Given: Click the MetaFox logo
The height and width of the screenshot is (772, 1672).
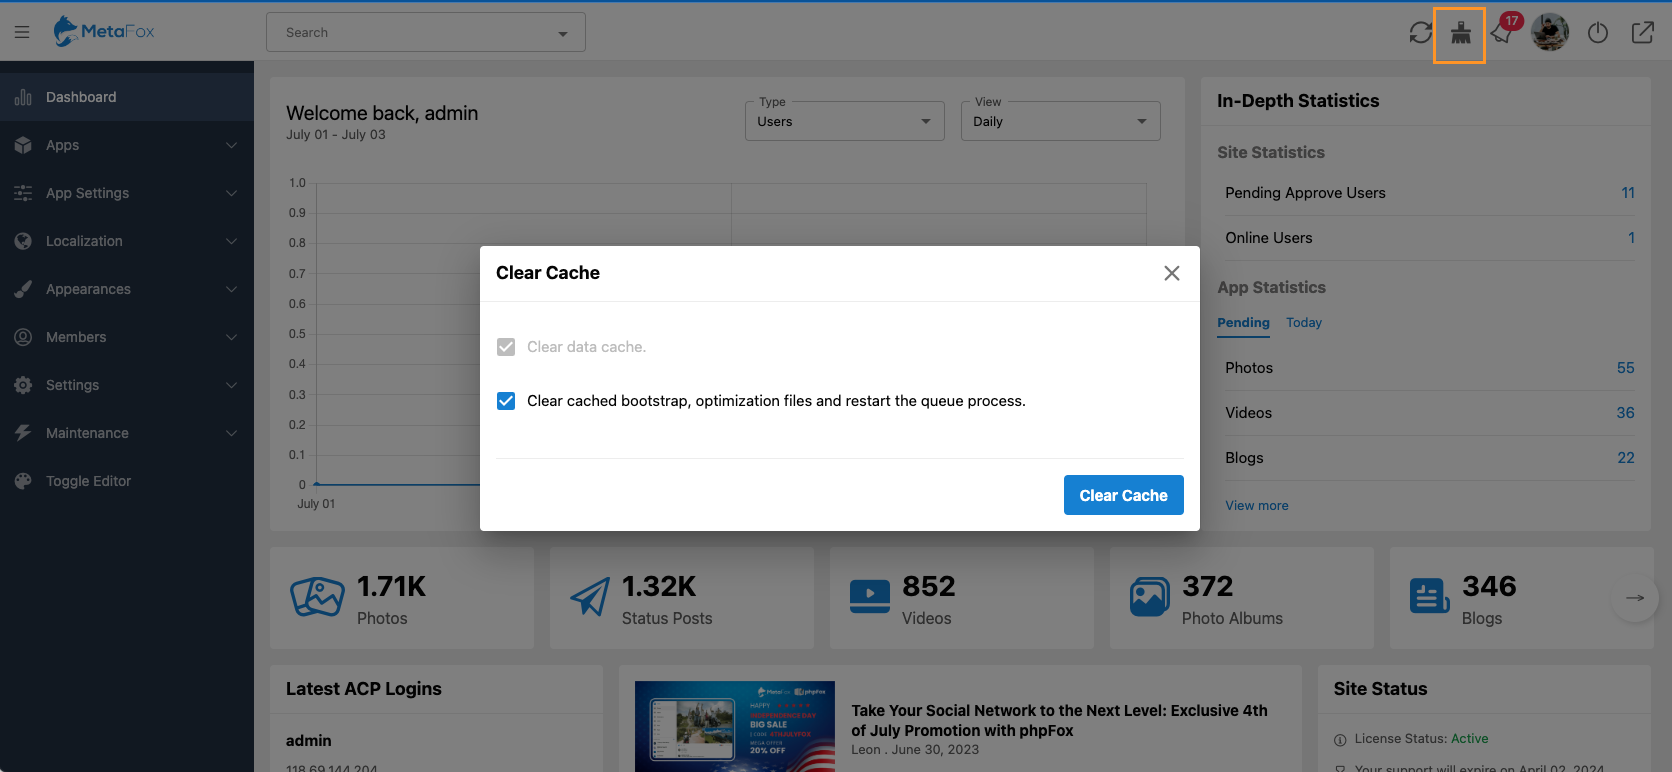Looking at the screenshot, I should [104, 32].
